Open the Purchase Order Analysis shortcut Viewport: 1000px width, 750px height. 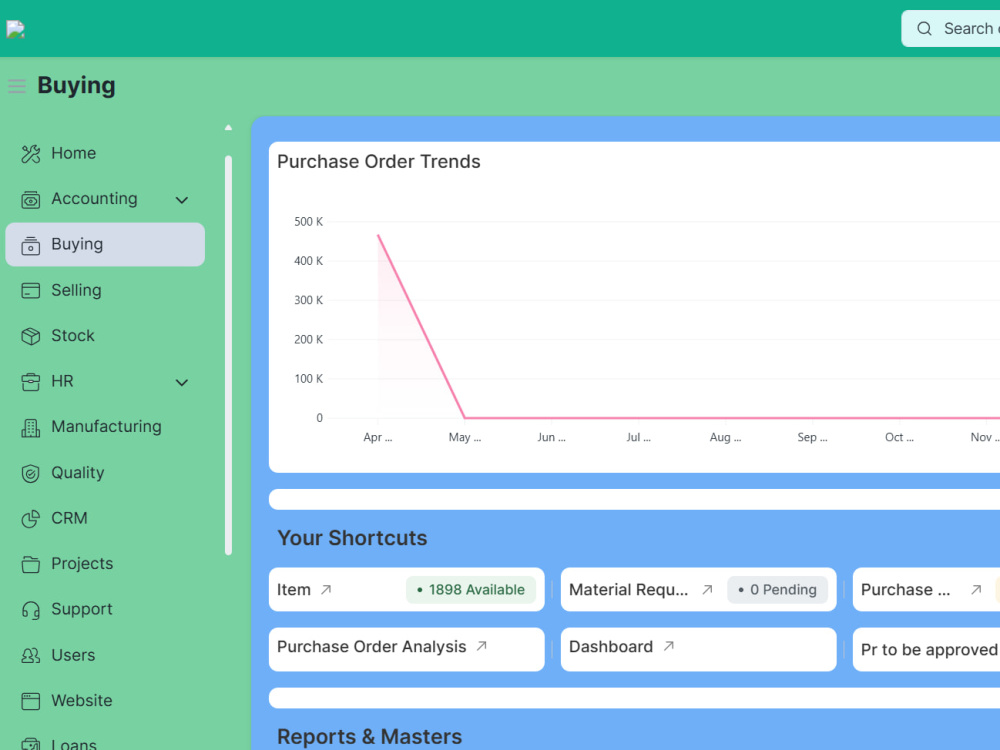tap(406, 649)
